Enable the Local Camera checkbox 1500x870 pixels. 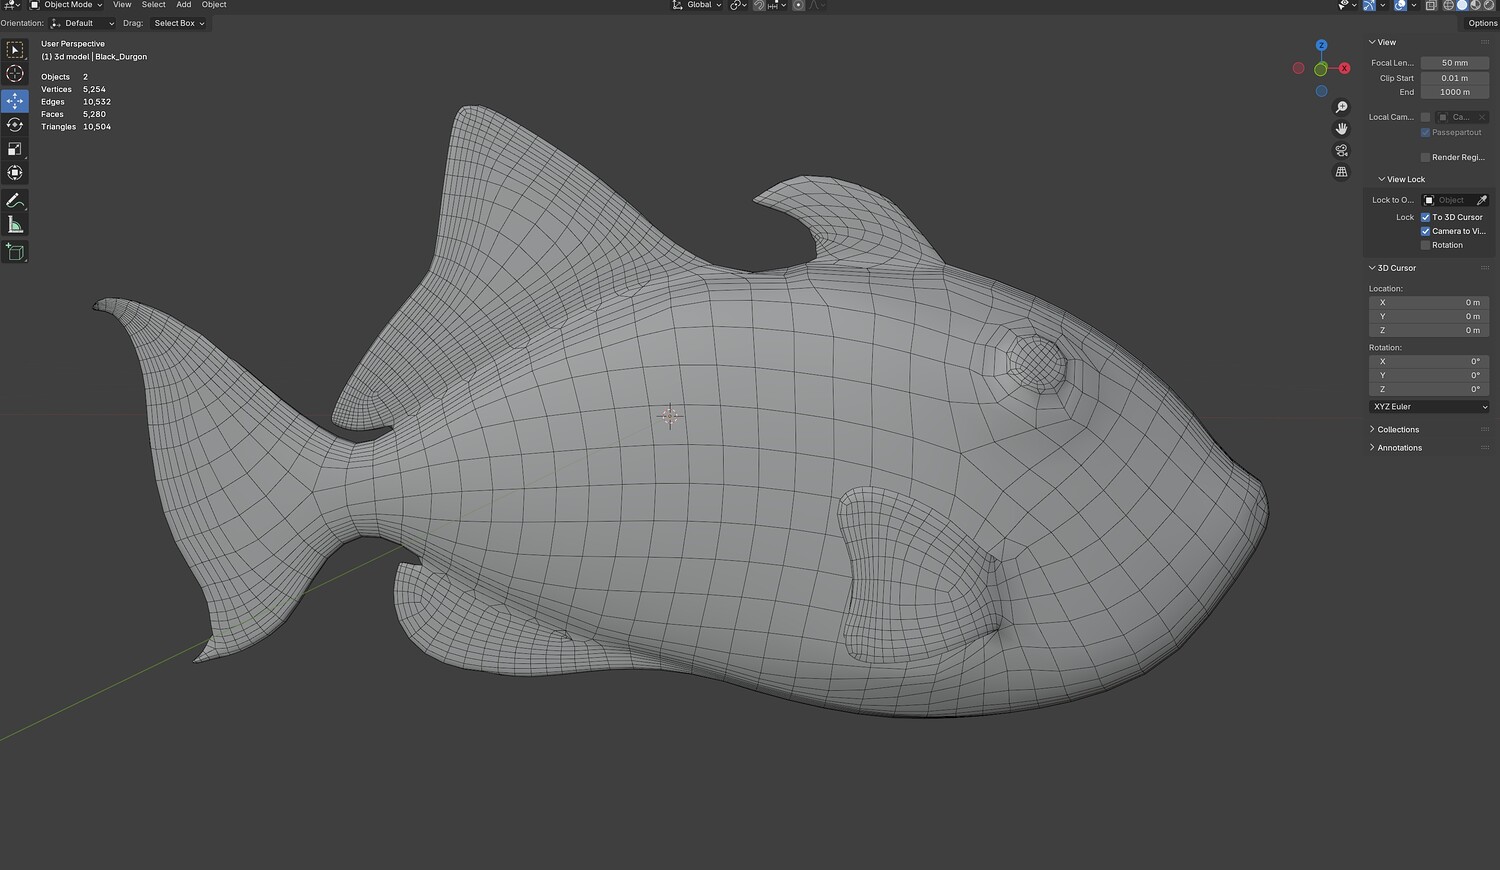[1425, 117]
